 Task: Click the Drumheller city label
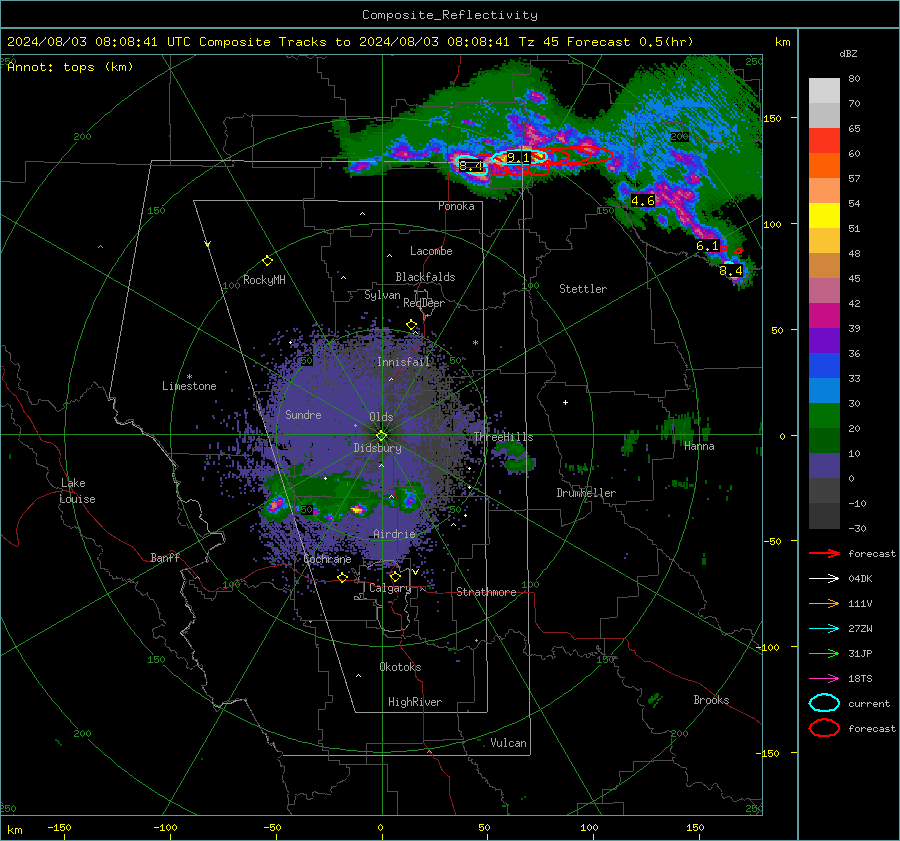(586, 493)
